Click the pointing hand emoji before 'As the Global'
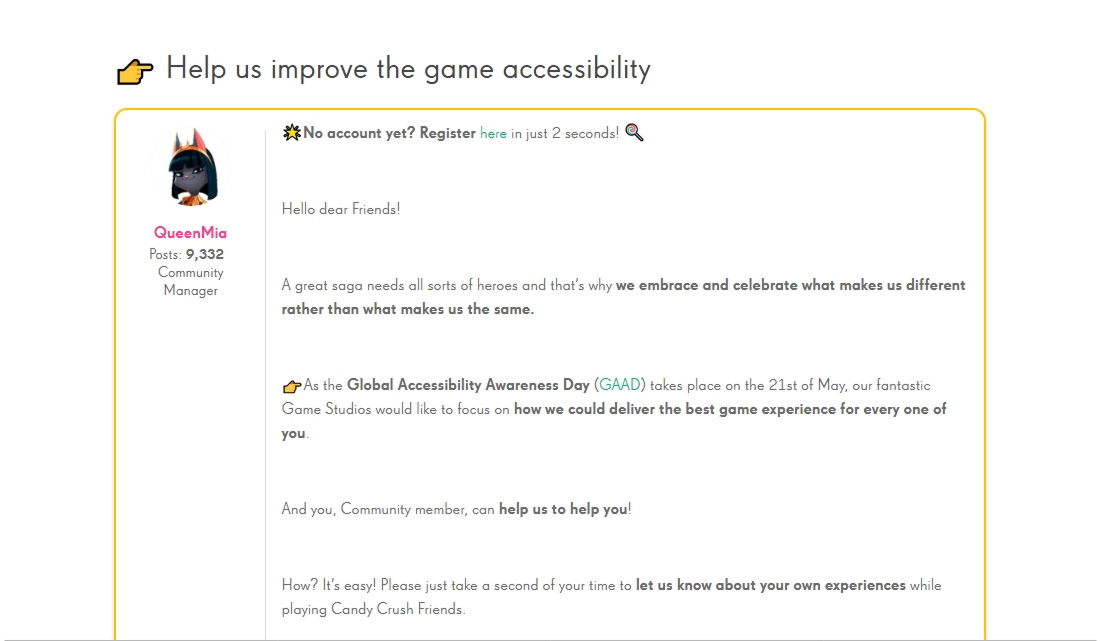 291,386
